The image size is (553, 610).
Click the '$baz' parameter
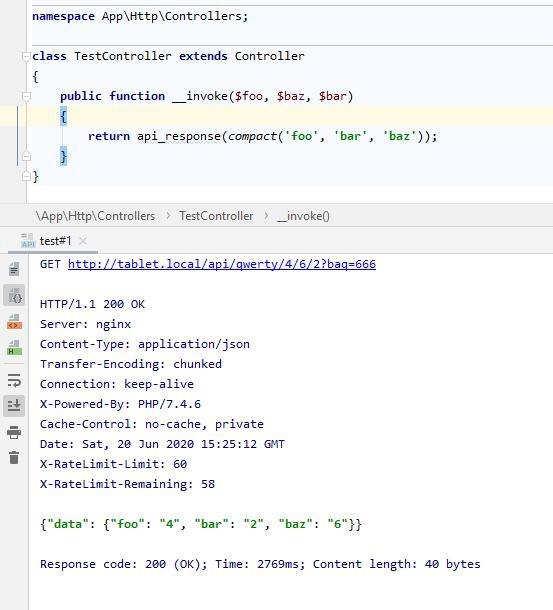[x=290, y=96]
